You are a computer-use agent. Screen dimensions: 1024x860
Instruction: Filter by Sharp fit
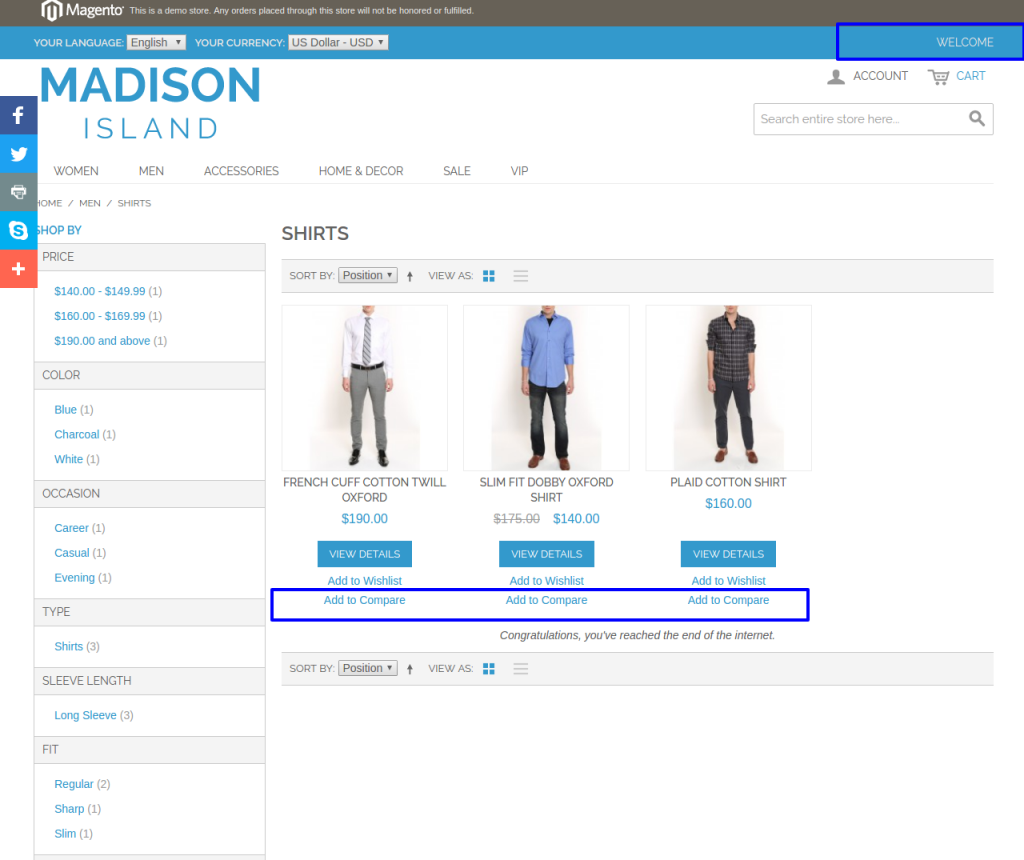(x=69, y=808)
